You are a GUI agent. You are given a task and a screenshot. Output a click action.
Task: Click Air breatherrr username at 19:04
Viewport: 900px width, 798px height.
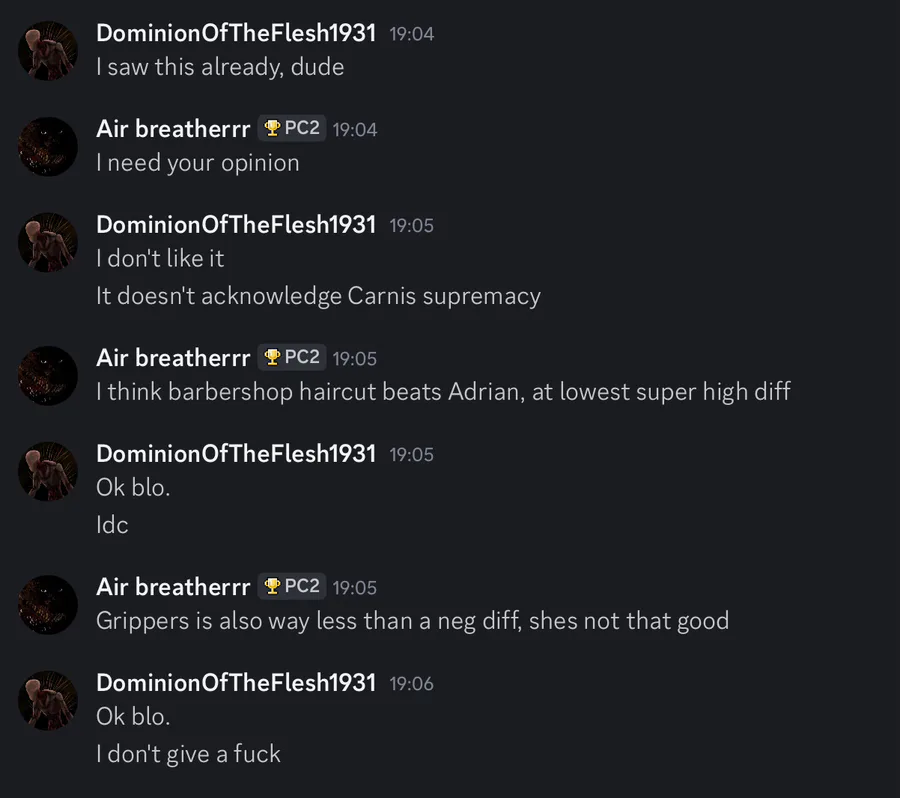[x=173, y=129]
